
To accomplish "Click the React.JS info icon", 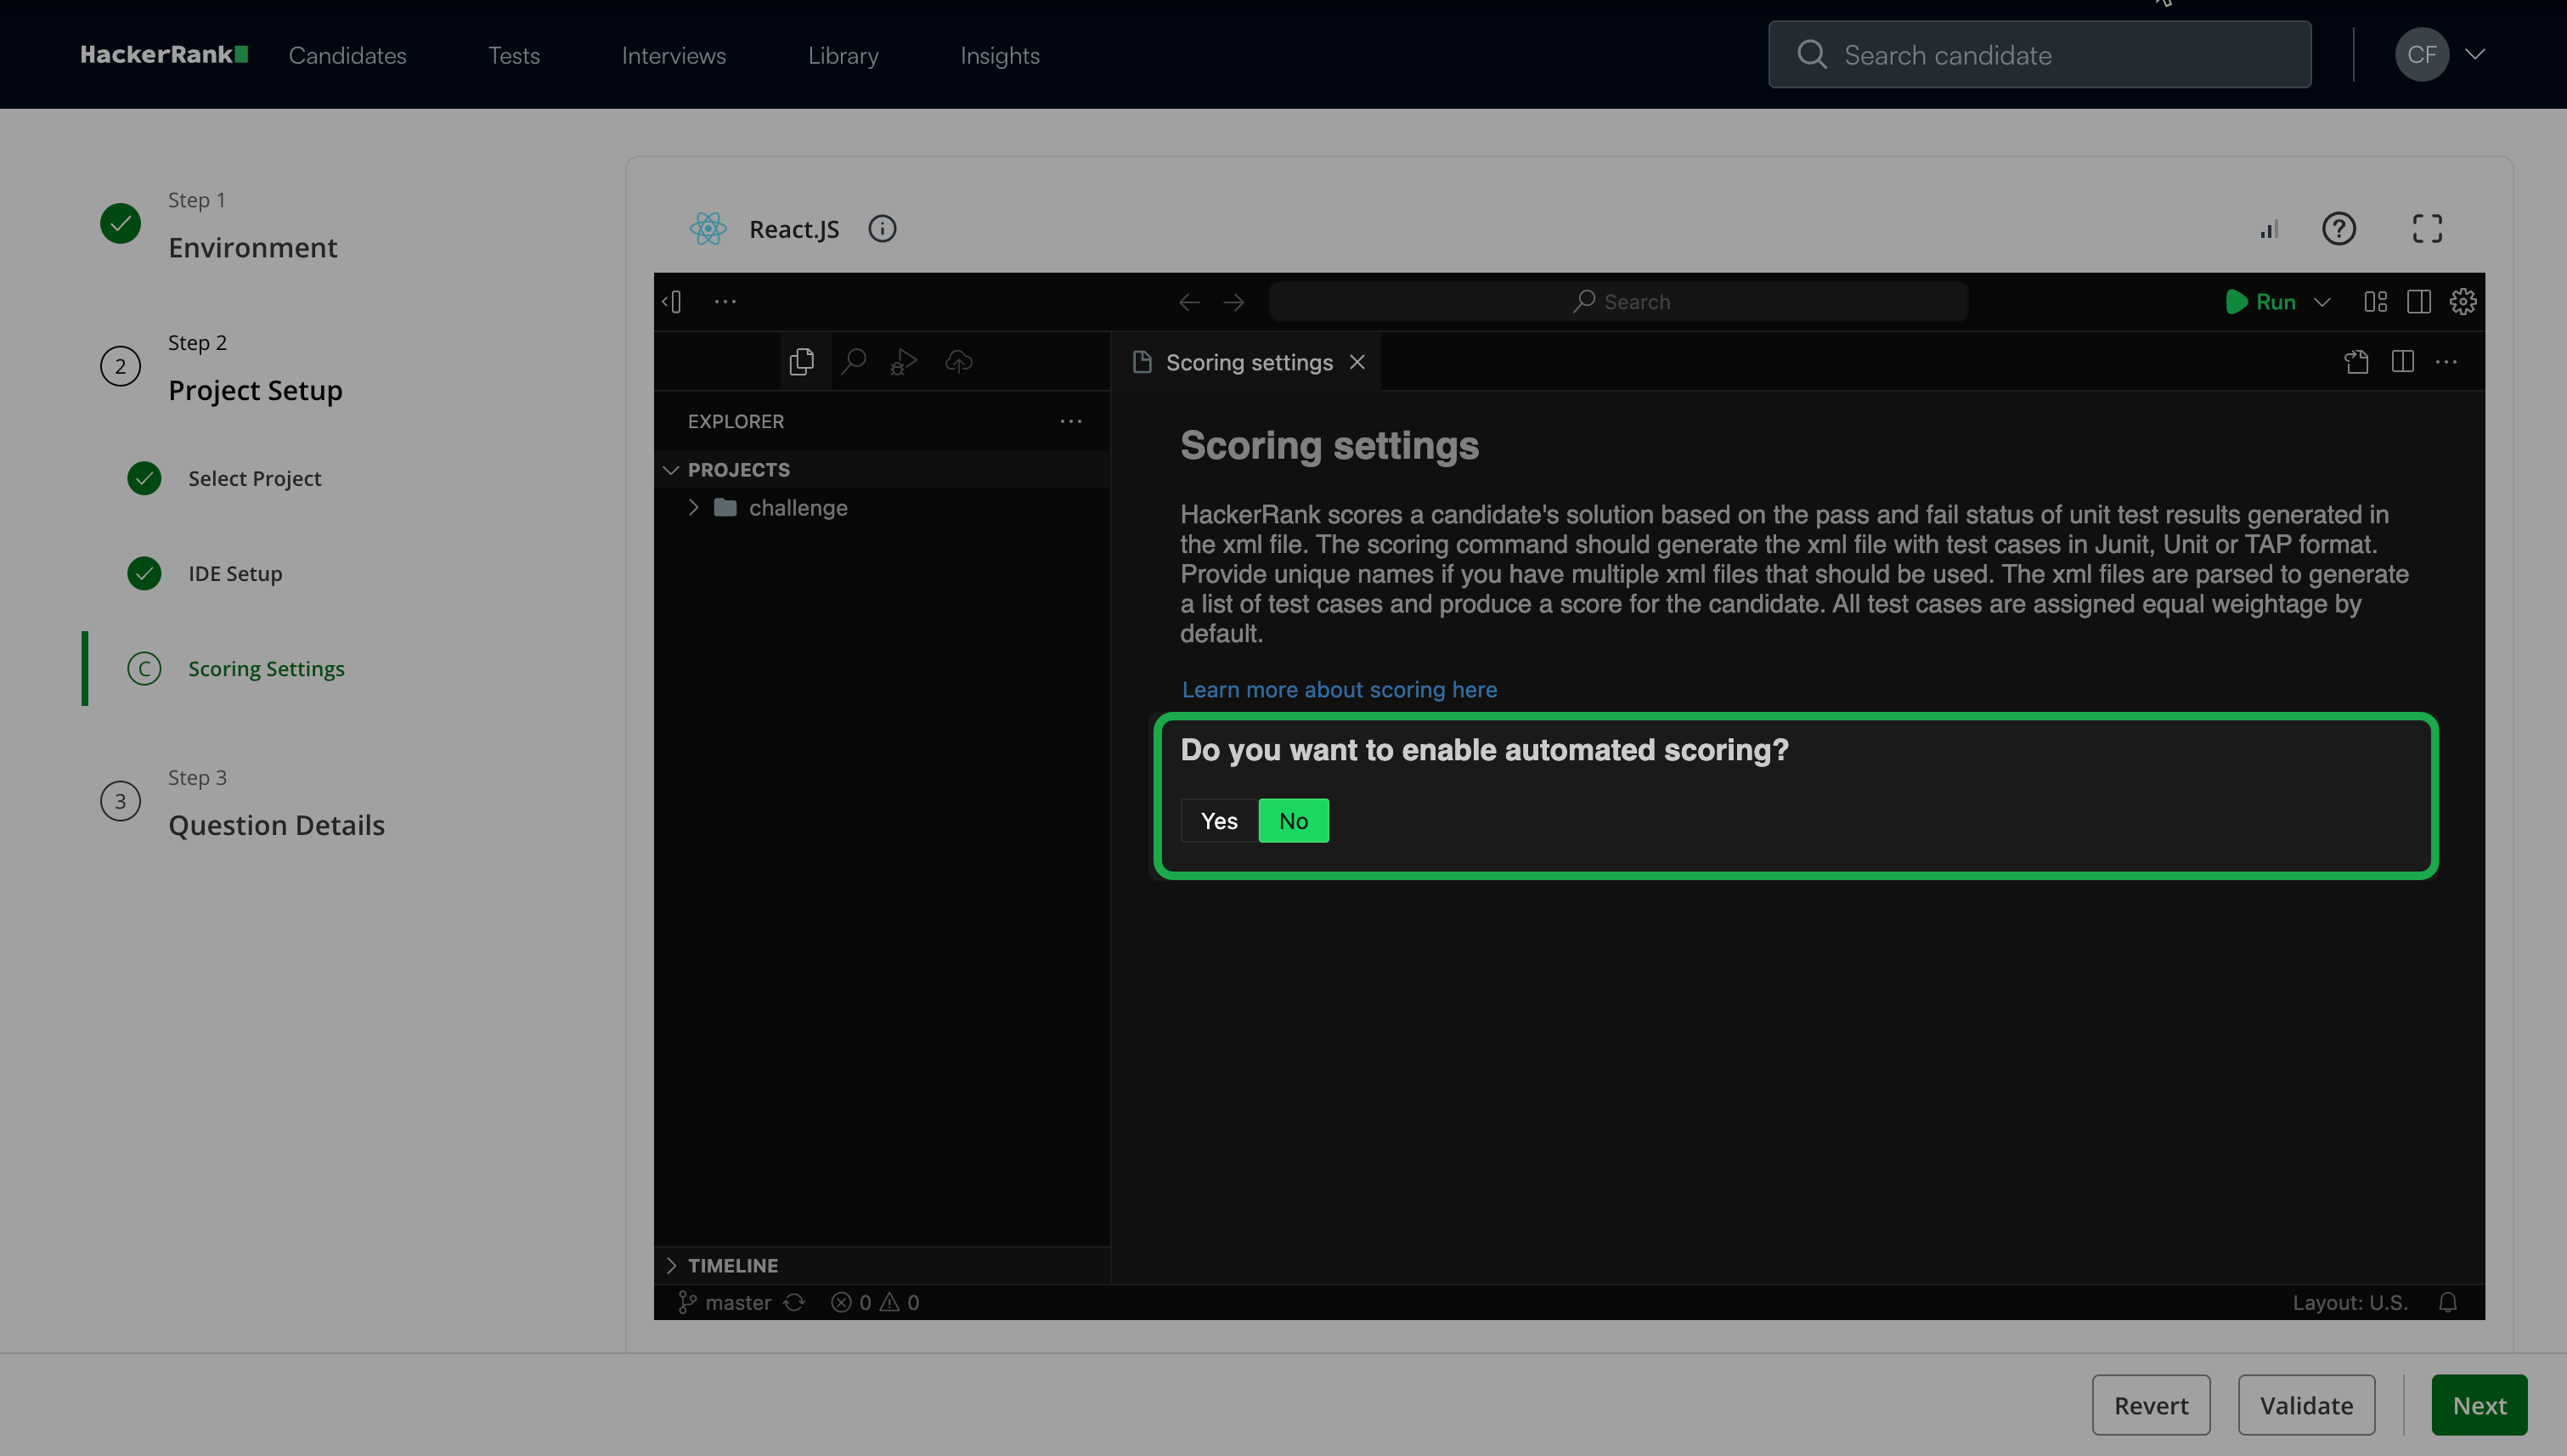I will tap(882, 229).
